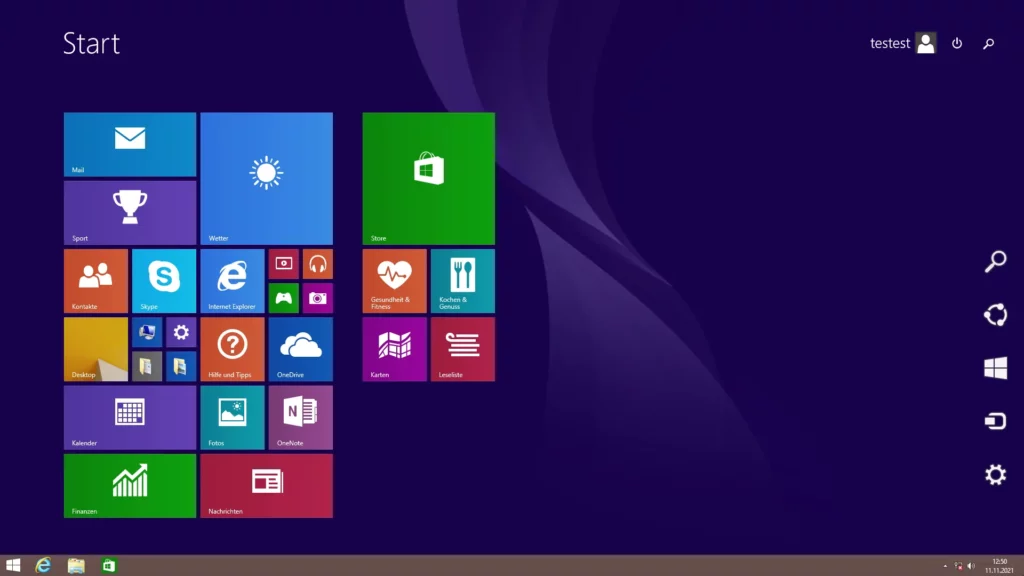The image size is (1024, 576).
Task: Click the testest user account name
Action: (888, 43)
